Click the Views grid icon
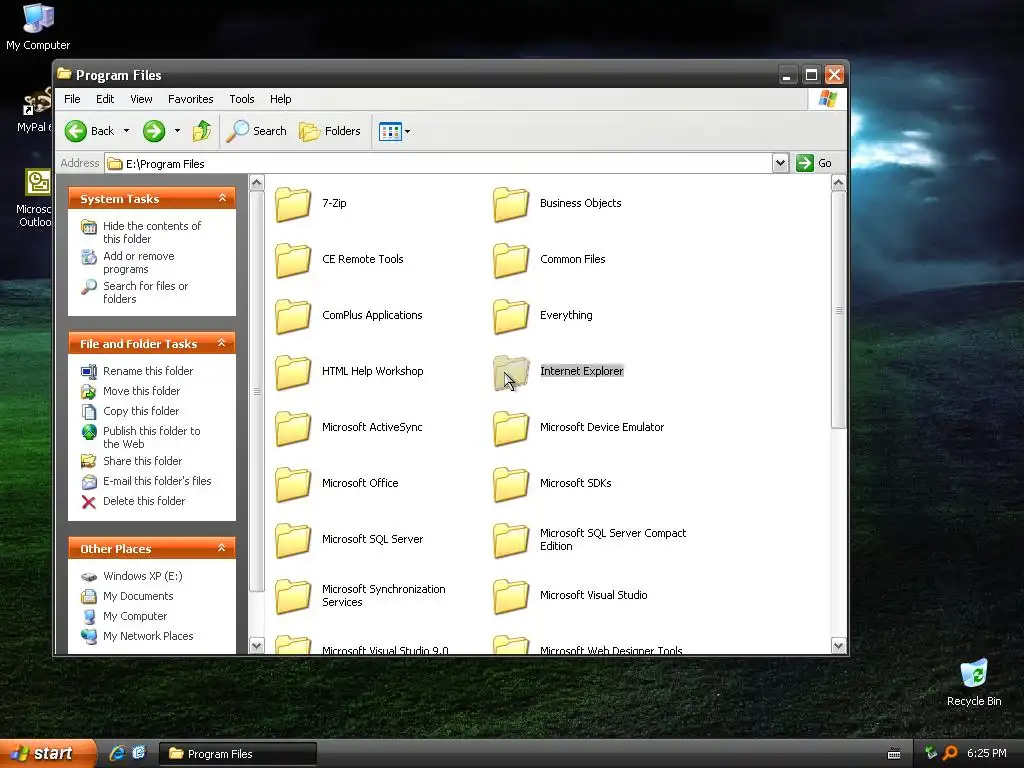This screenshot has width=1024, height=768. [x=390, y=131]
